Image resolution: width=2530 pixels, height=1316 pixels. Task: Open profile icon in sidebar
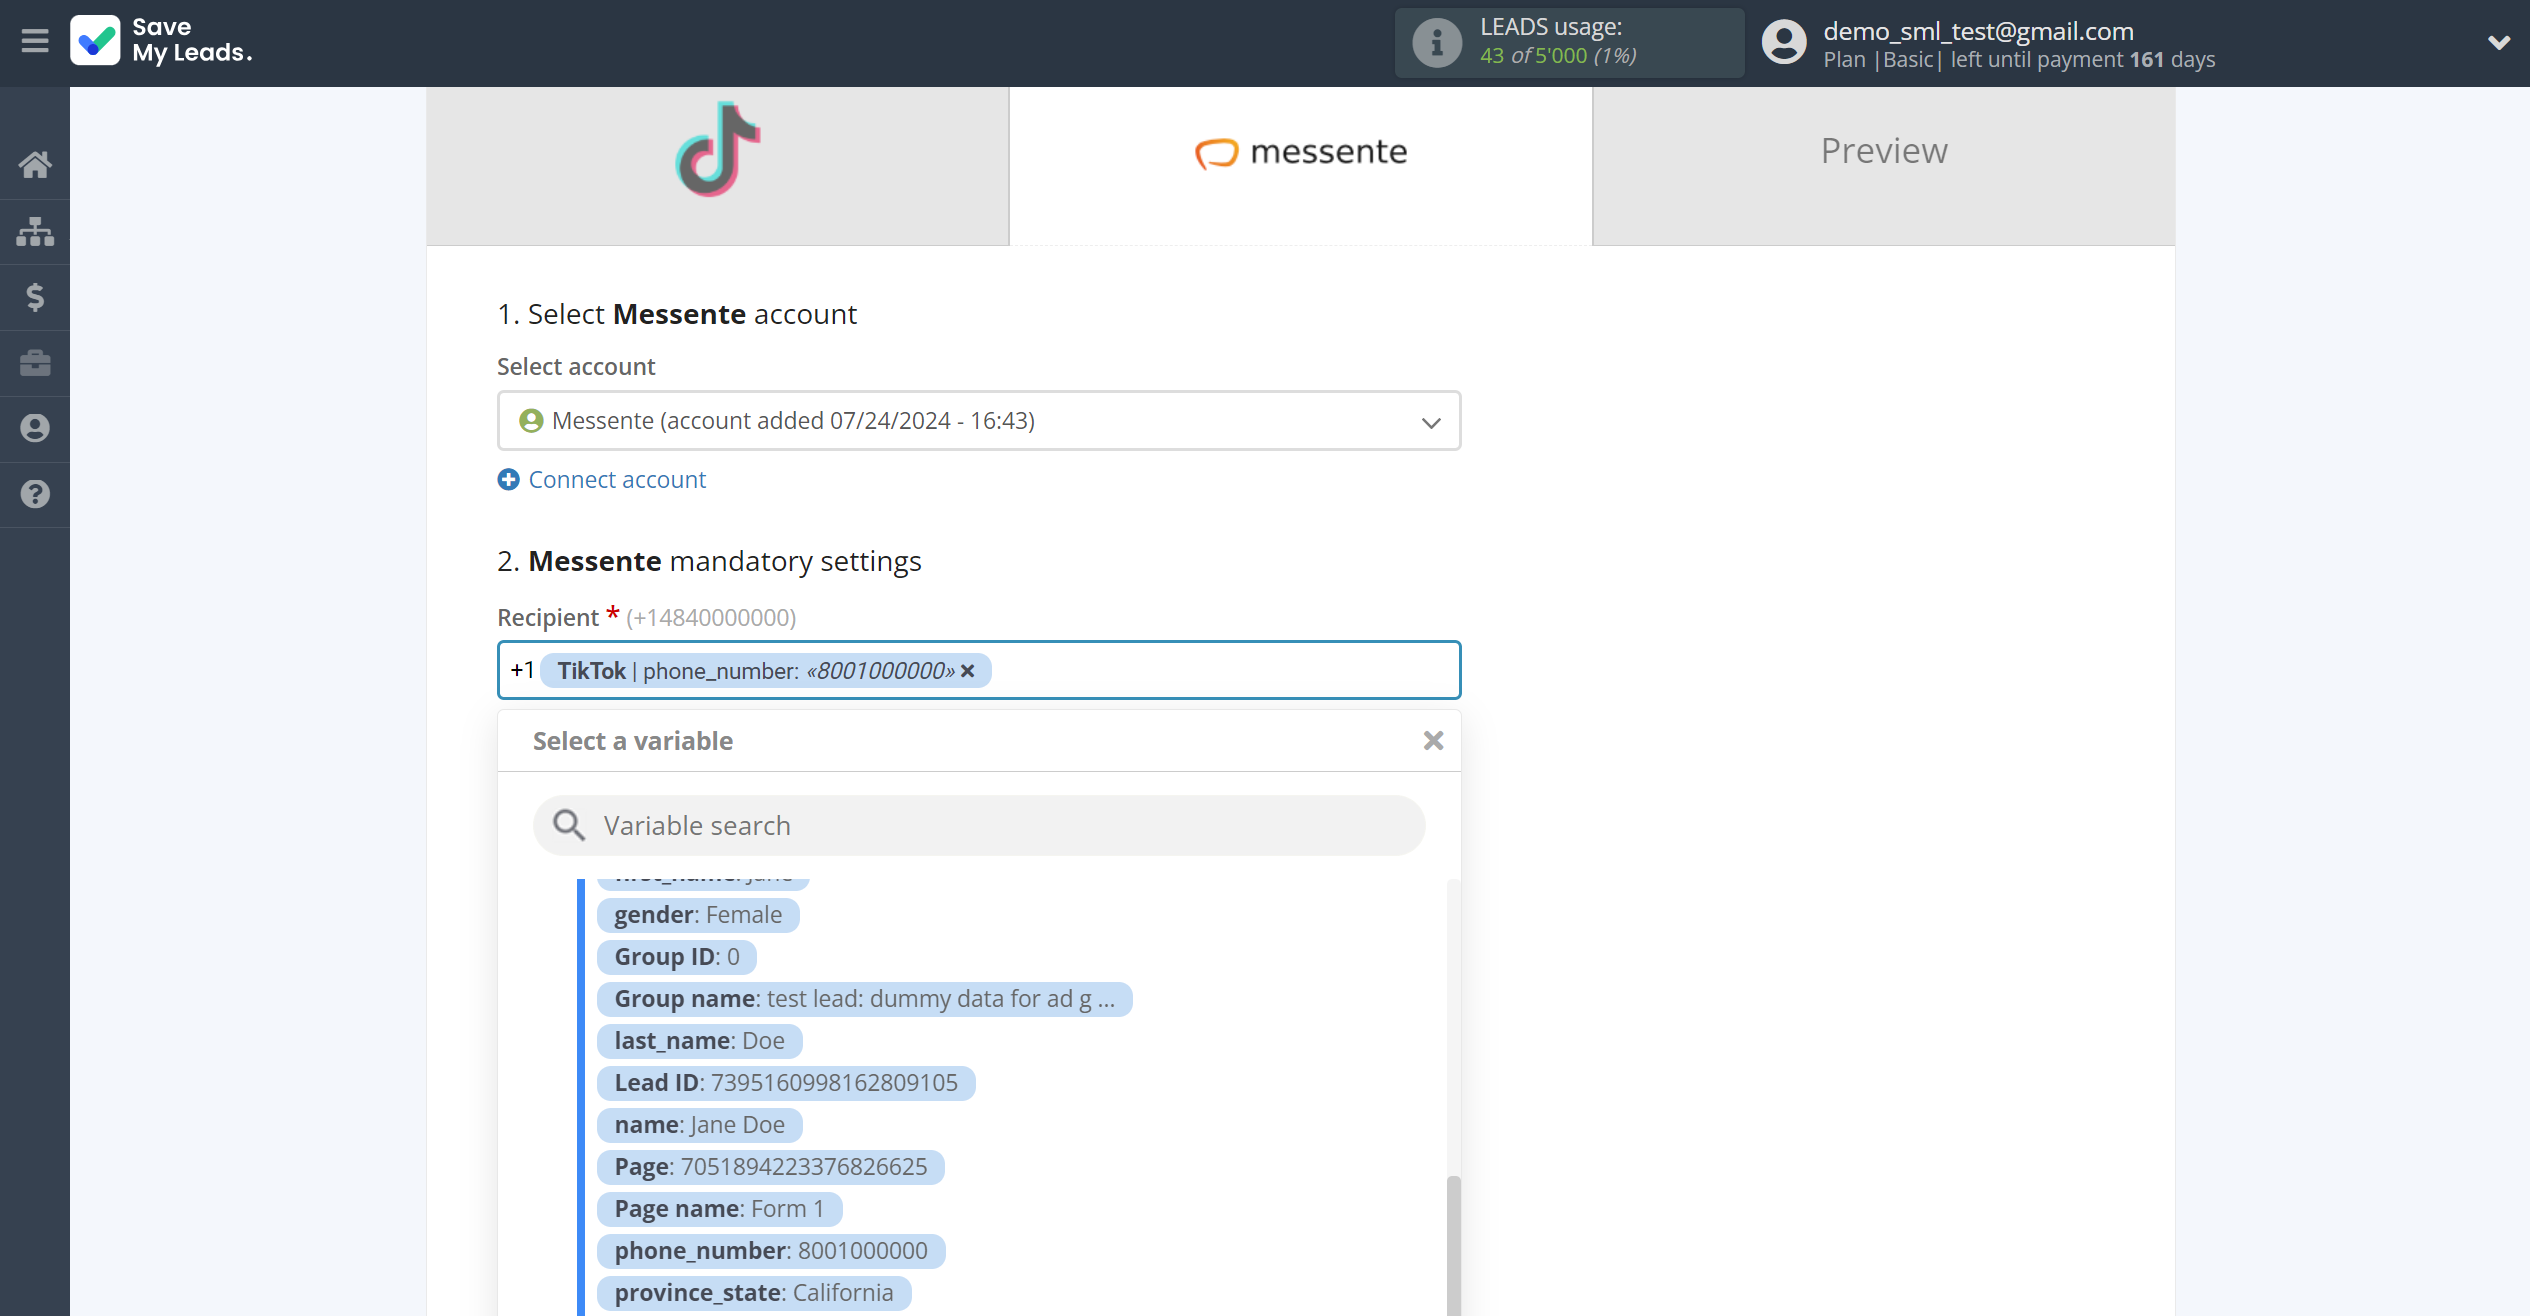(x=35, y=428)
